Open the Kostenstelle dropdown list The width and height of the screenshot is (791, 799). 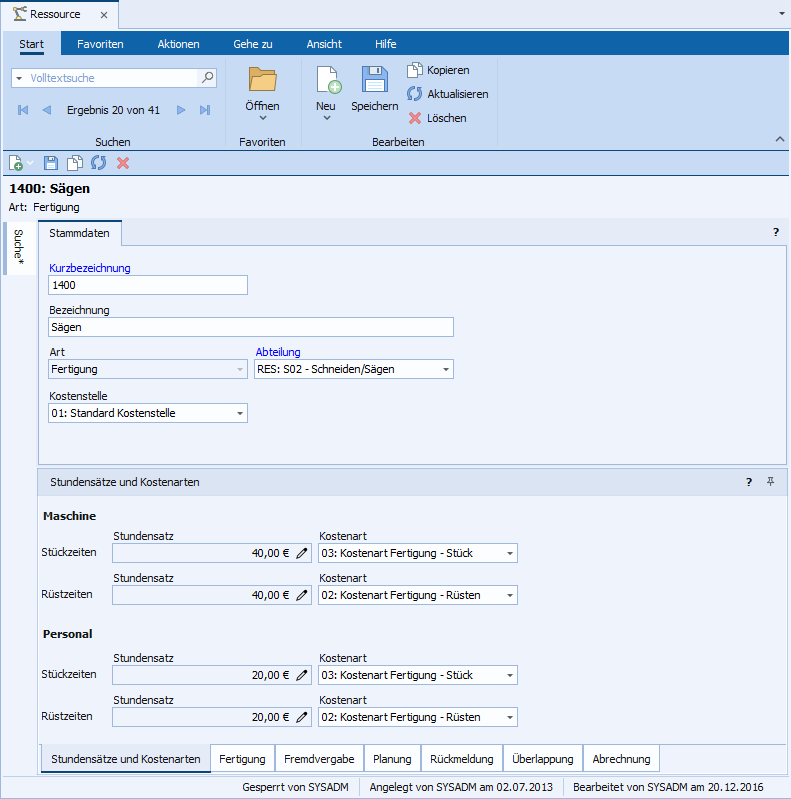point(240,413)
